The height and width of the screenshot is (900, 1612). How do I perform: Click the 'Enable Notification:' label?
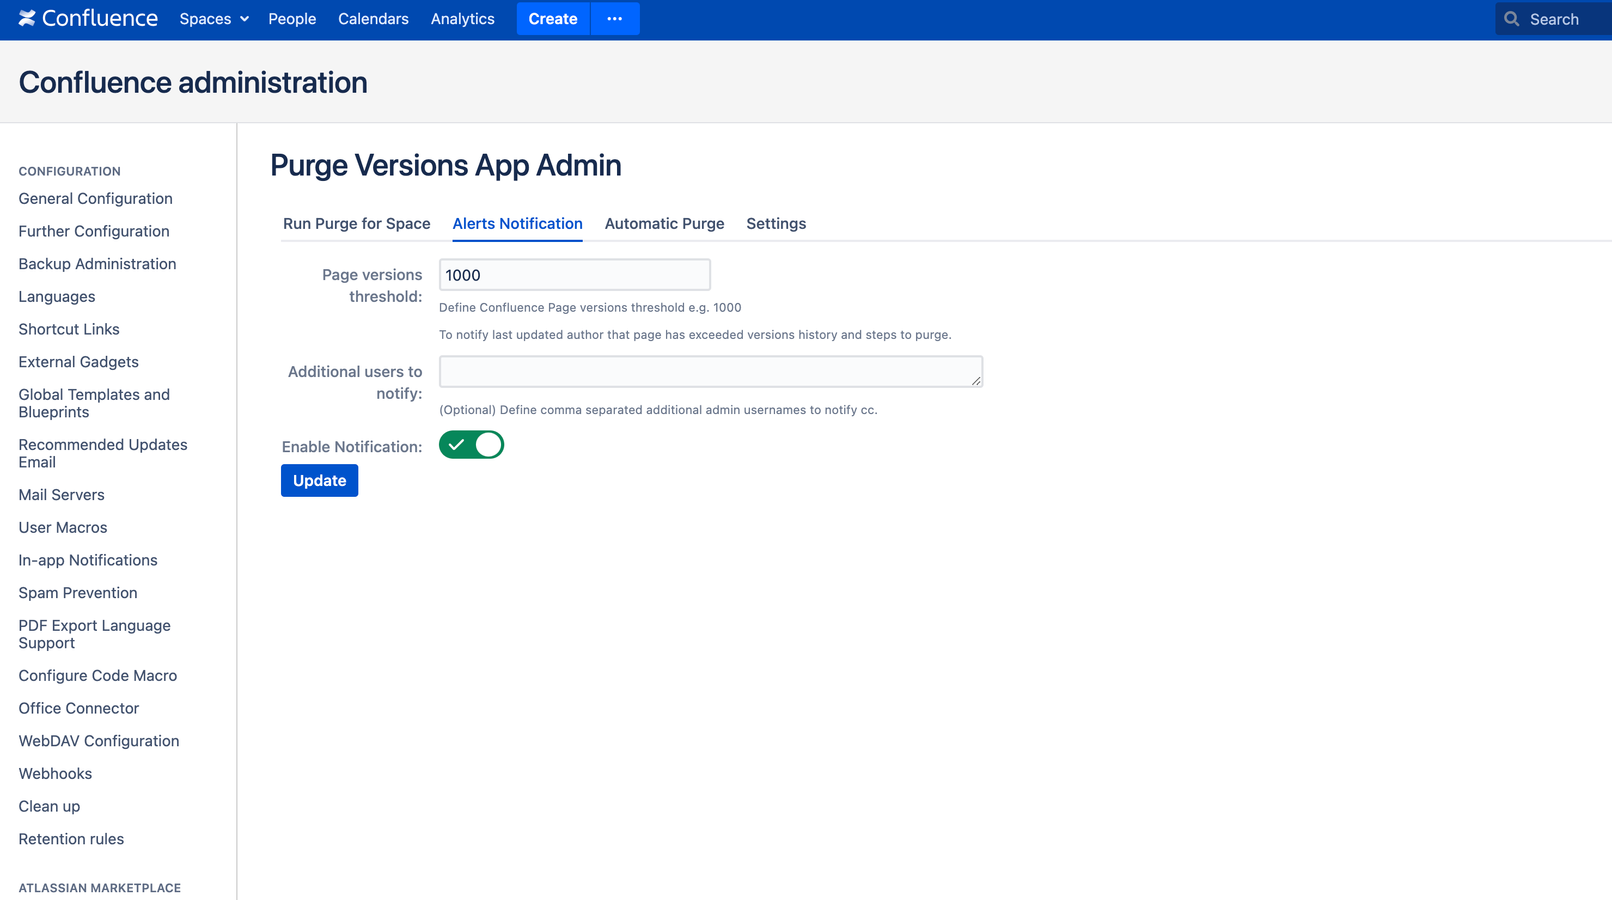pos(352,447)
